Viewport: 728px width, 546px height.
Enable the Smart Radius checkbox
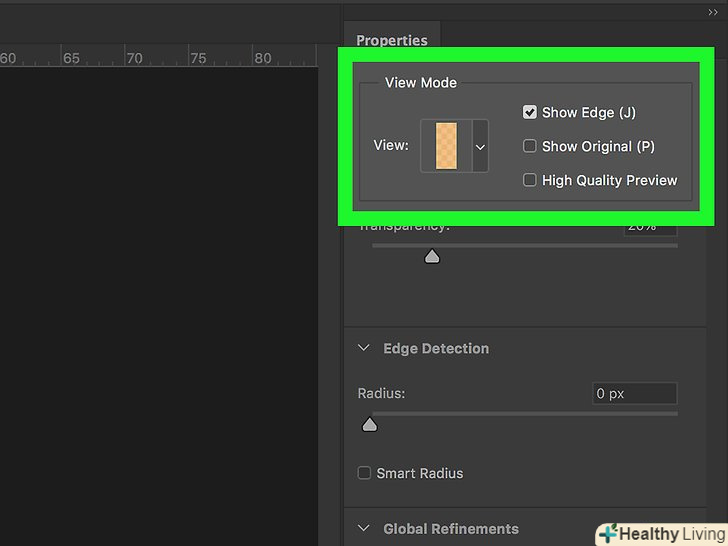[x=365, y=473]
